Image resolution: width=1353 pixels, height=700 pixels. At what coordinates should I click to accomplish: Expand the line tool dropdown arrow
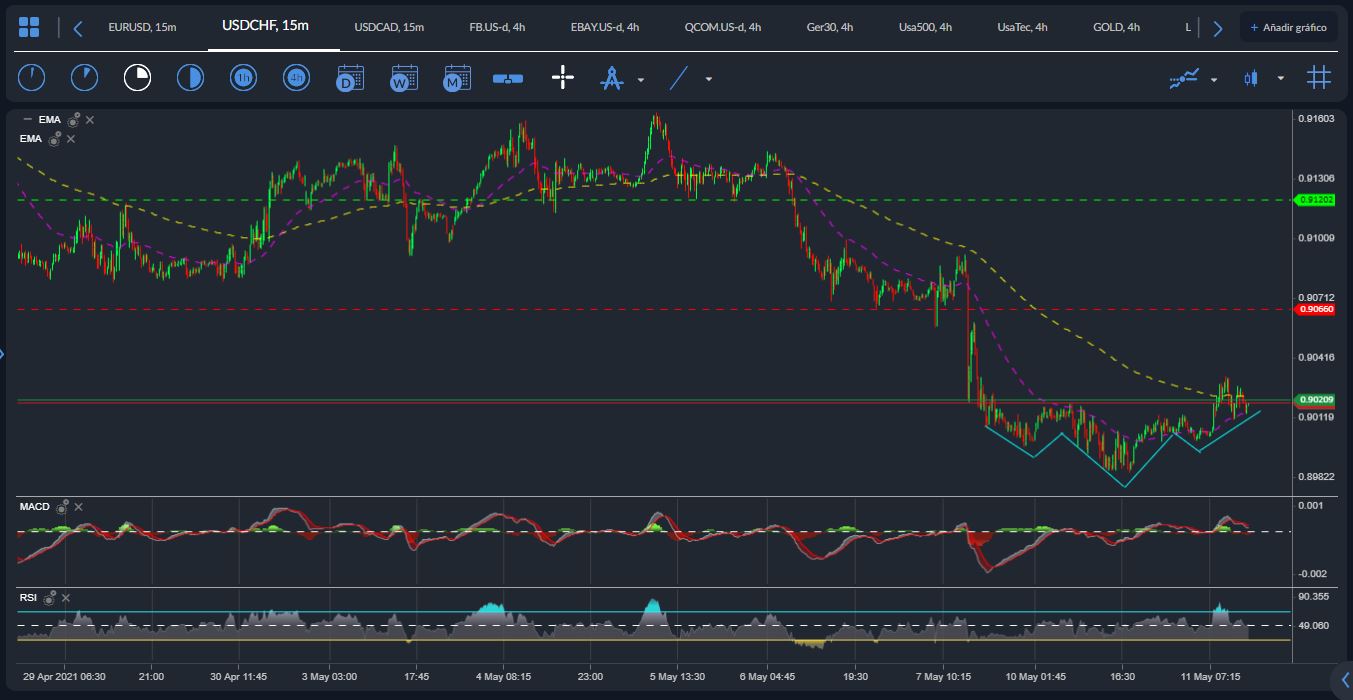tap(709, 79)
